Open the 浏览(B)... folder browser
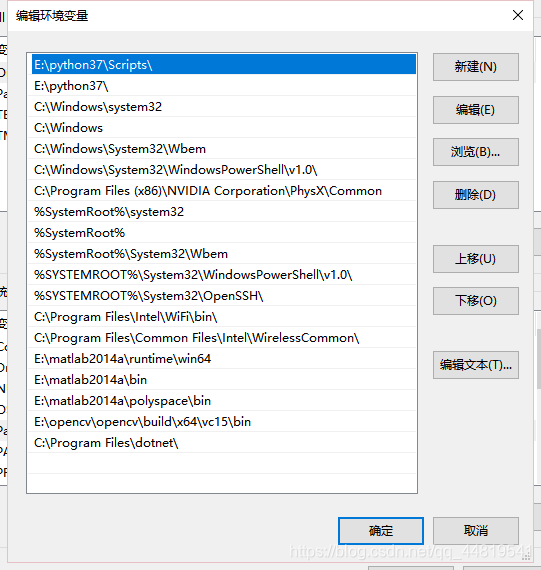The width and height of the screenshot is (541, 570). 476,152
